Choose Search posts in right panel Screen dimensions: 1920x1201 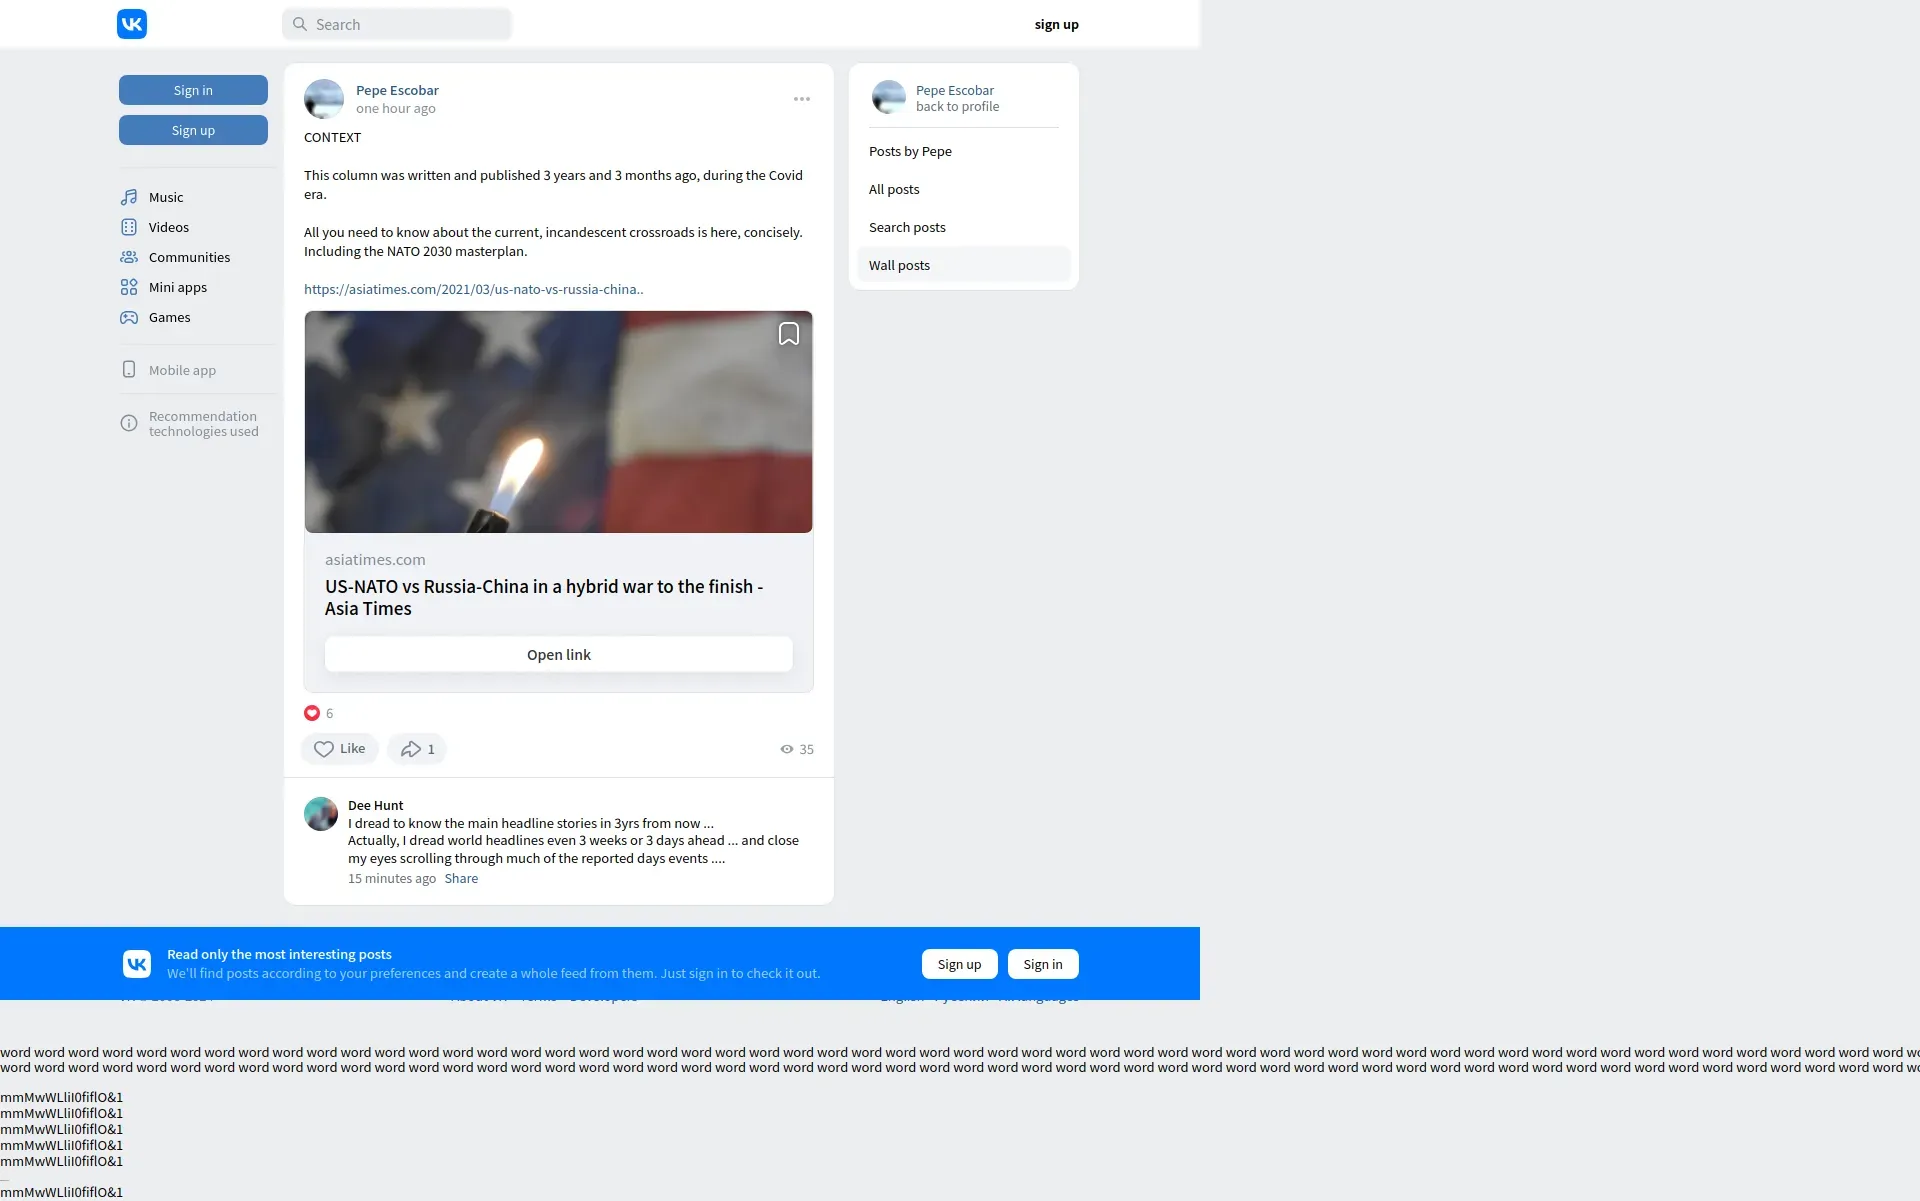(x=907, y=227)
